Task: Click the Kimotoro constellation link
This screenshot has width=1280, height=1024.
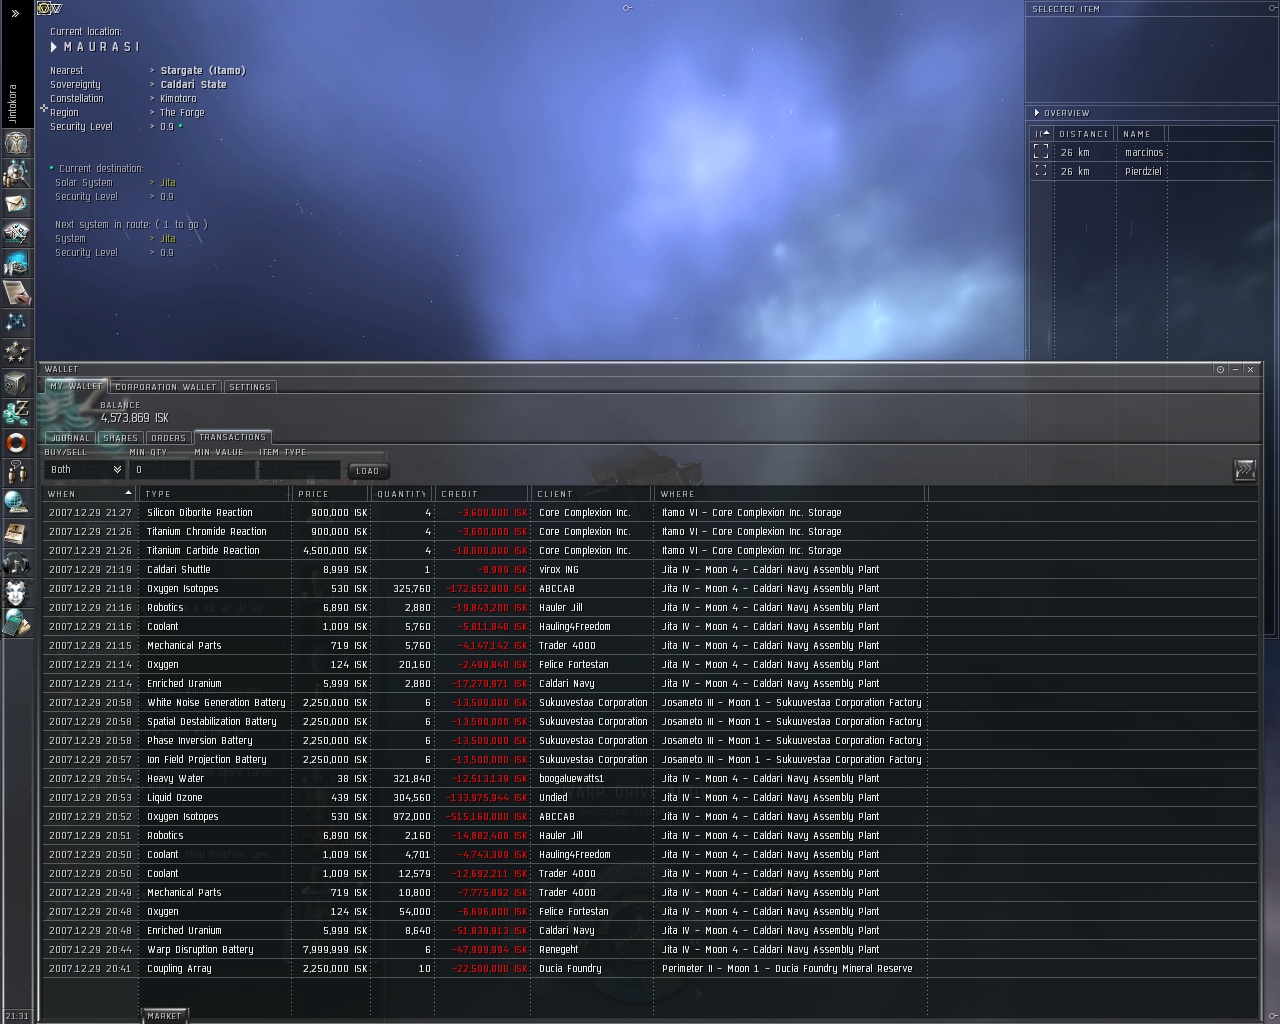Action: tap(178, 99)
